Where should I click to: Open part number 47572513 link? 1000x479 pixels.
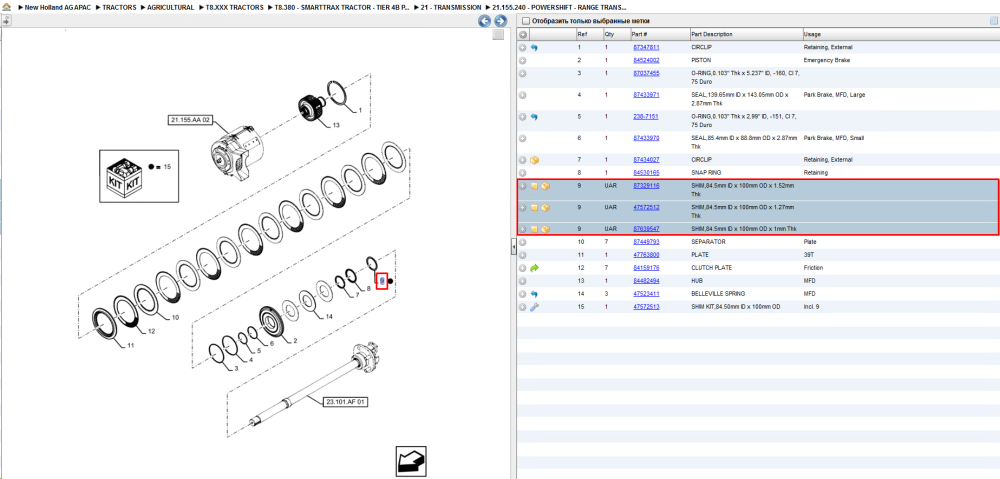646,307
